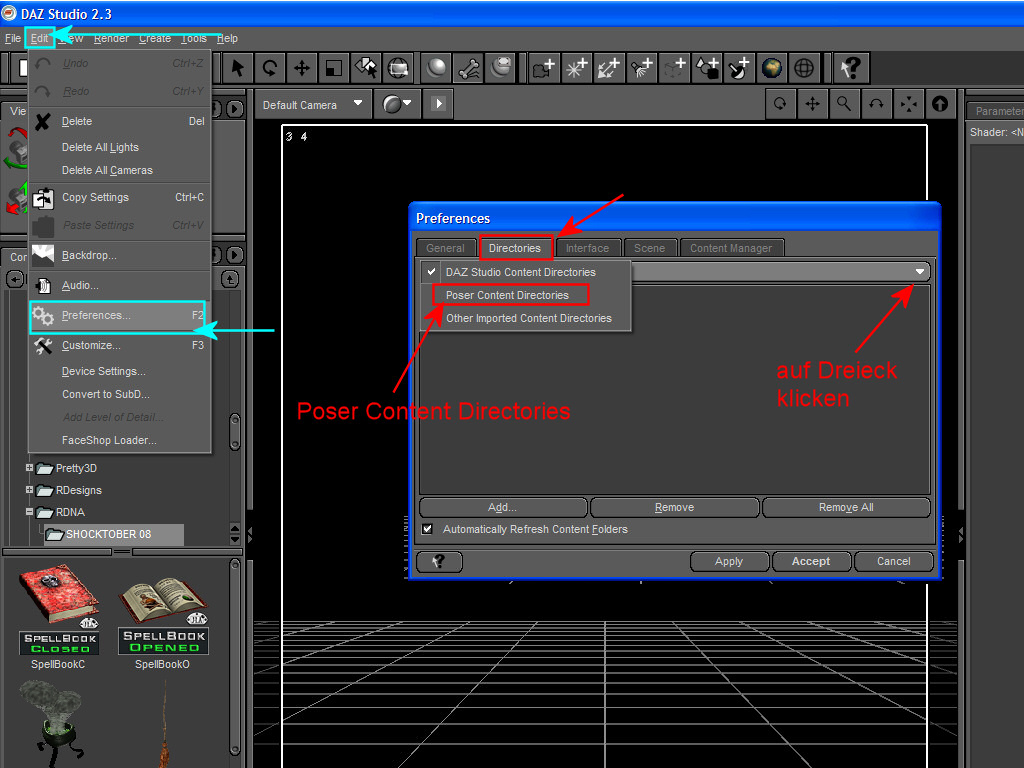Create a new camera with the toolbar icon

point(544,68)
